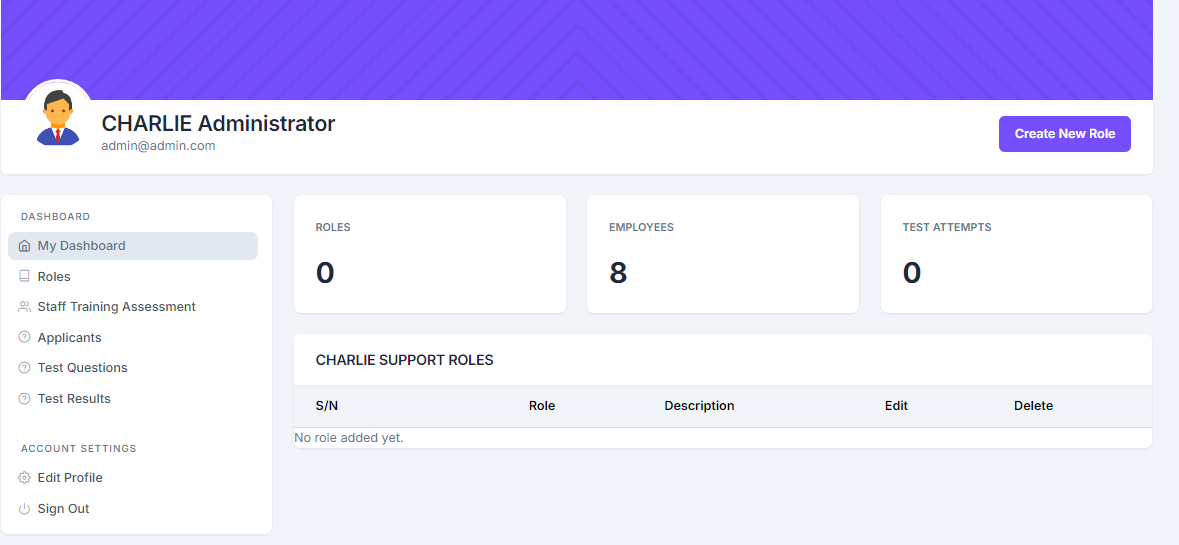Click the Employees count card
This screenshot has height=545, width=1179.
pos(722,254)
